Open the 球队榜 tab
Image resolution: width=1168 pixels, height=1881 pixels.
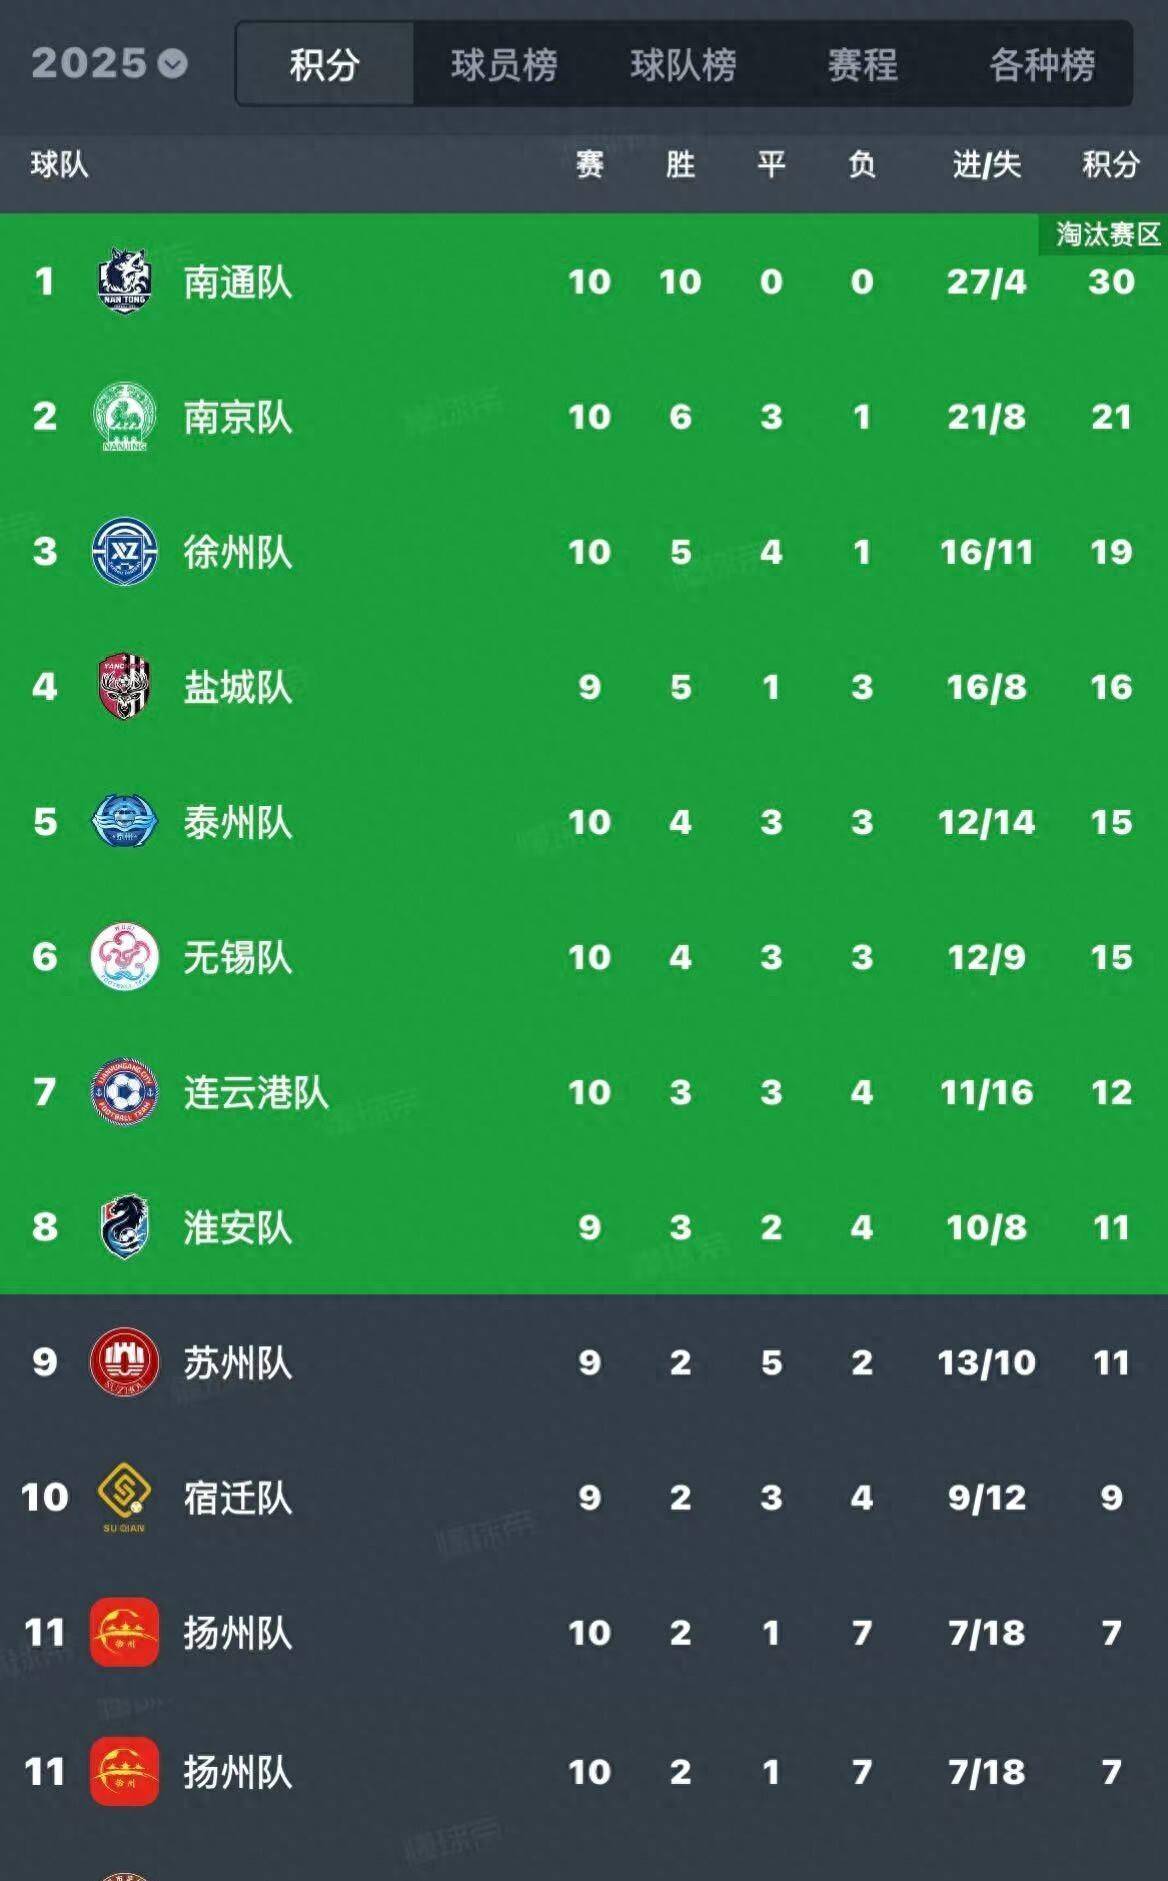click(x=683, y=65)
